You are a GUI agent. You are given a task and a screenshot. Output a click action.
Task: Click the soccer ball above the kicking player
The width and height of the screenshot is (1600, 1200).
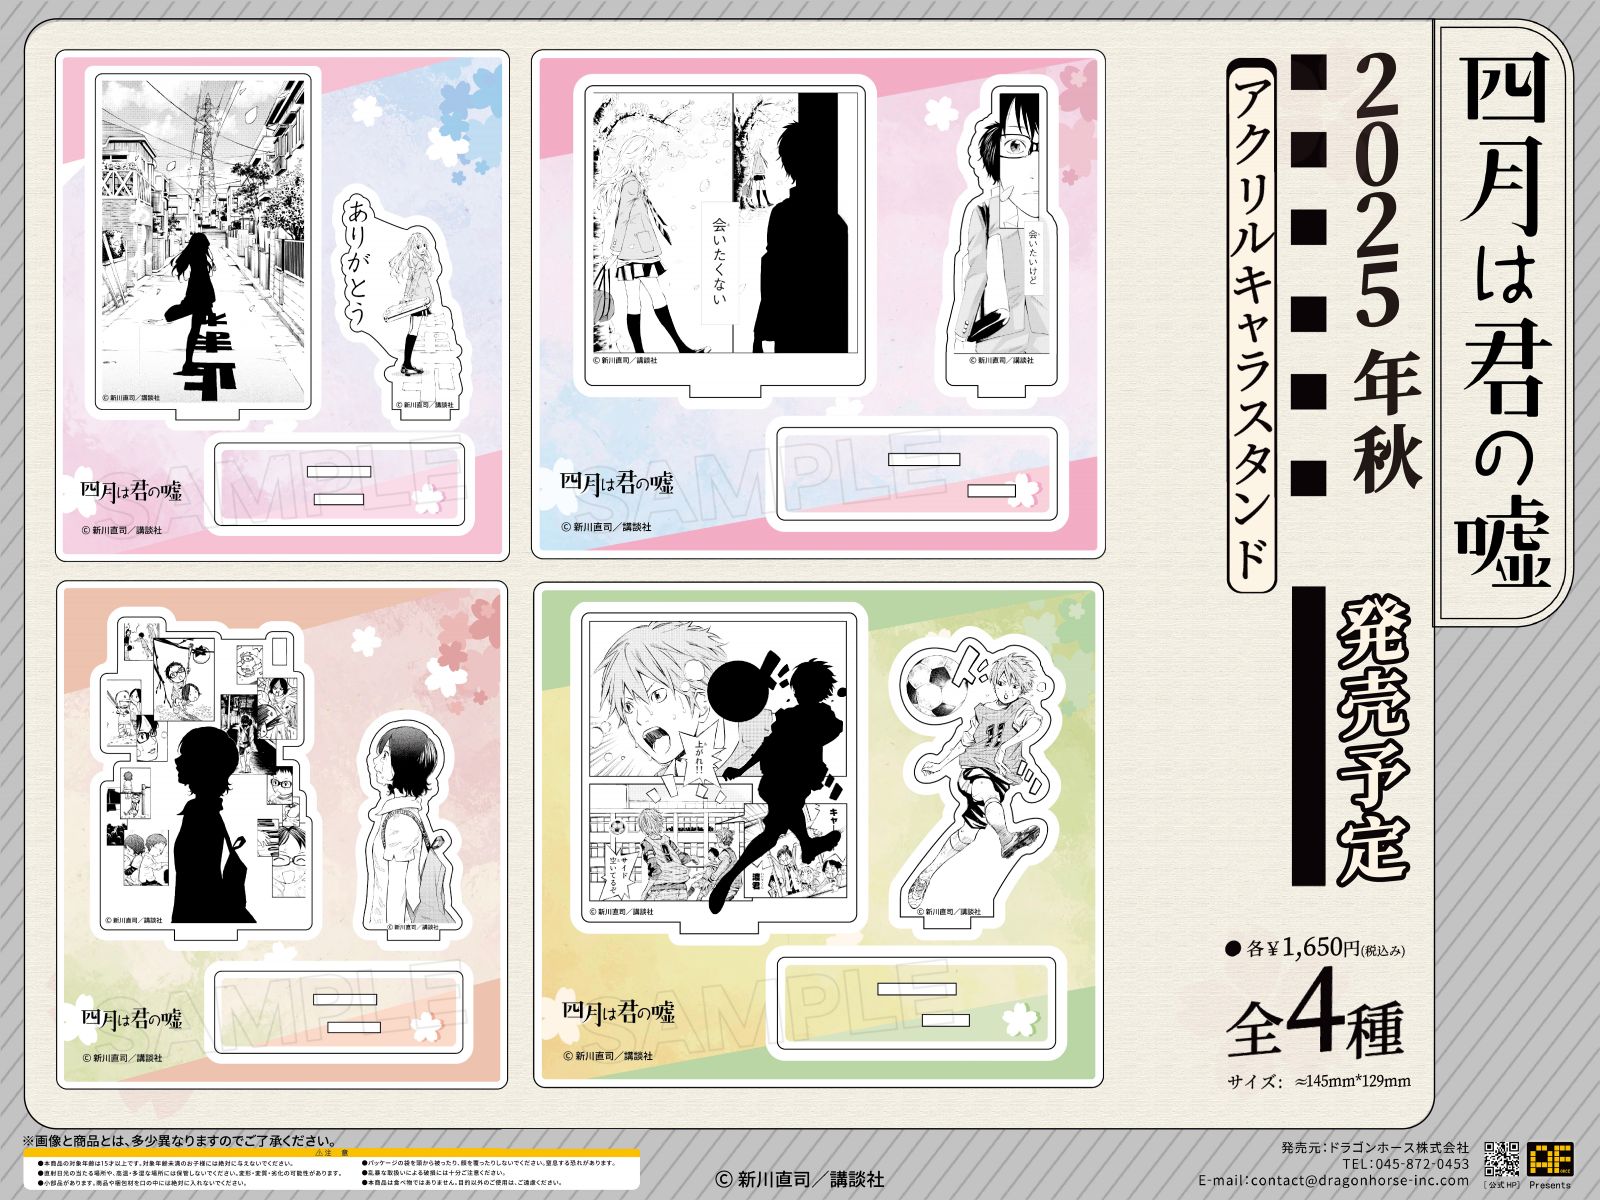click(931, 686)
